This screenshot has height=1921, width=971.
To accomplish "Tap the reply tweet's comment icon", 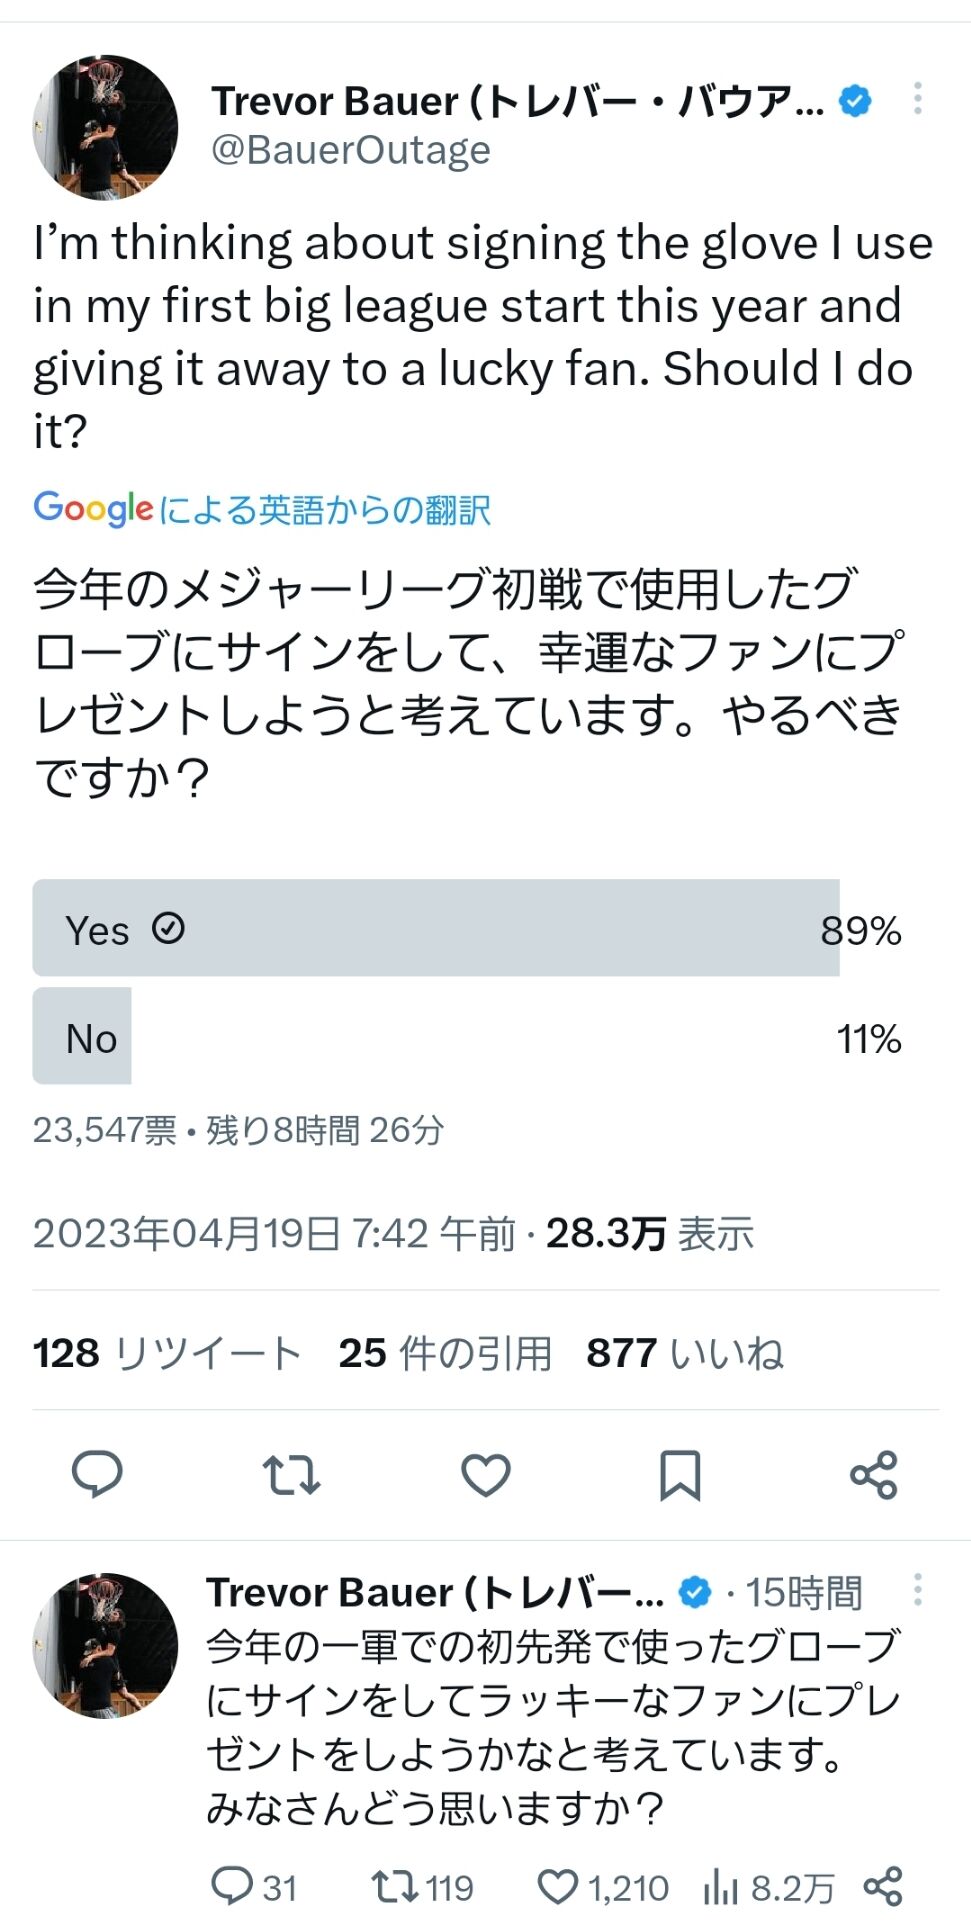I will [232, 1887].
